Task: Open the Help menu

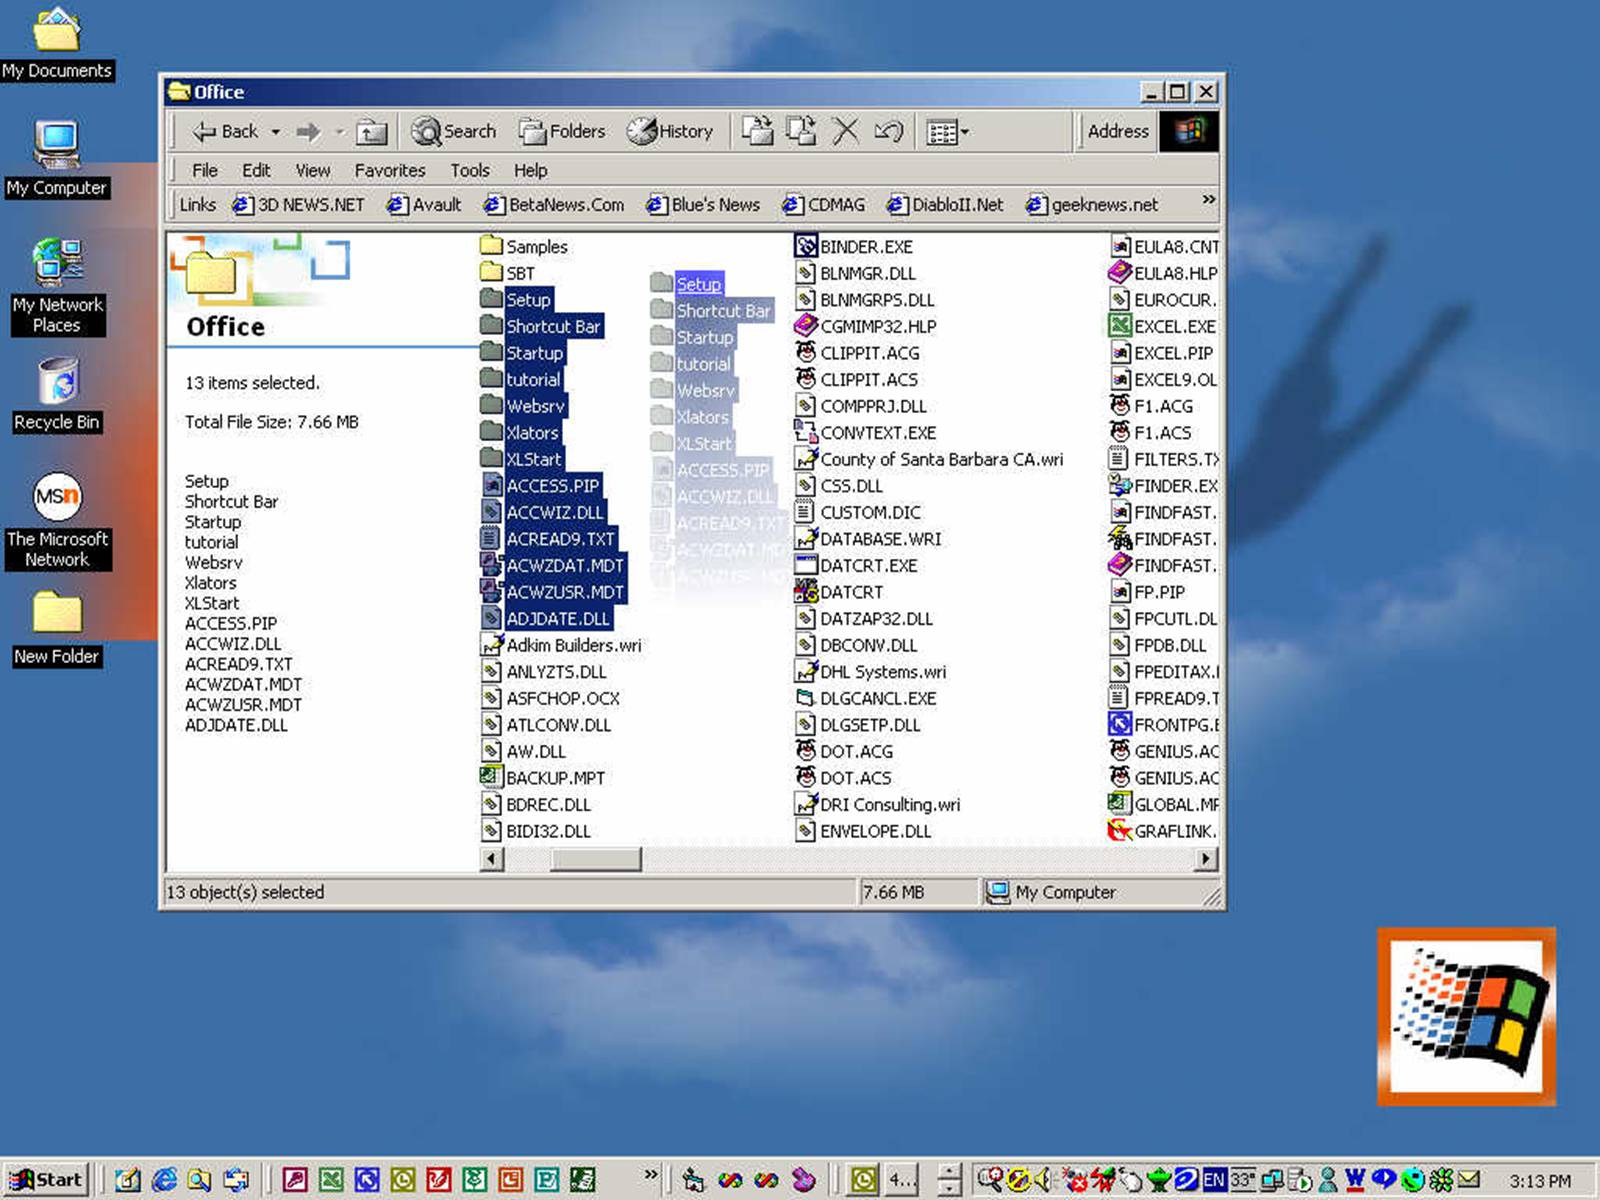Action: (x=530, y=170)
